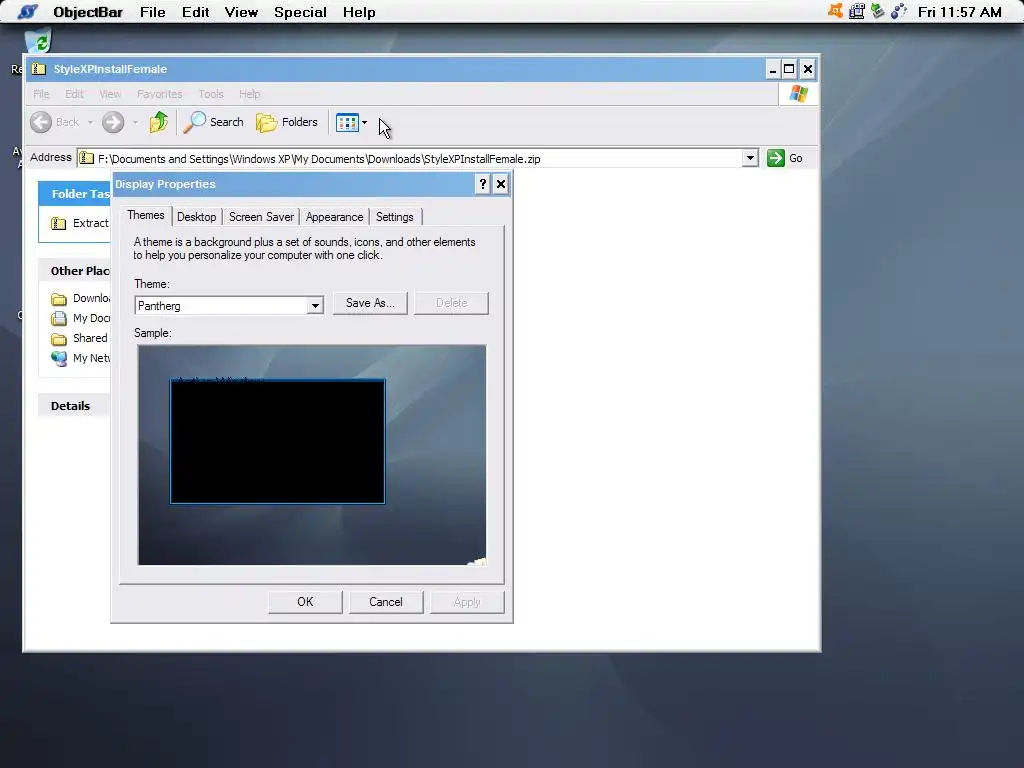Screen dimensions: 1024x768
Task: Click the Windows flag logo in Explorer
Action: coord(798,94)
